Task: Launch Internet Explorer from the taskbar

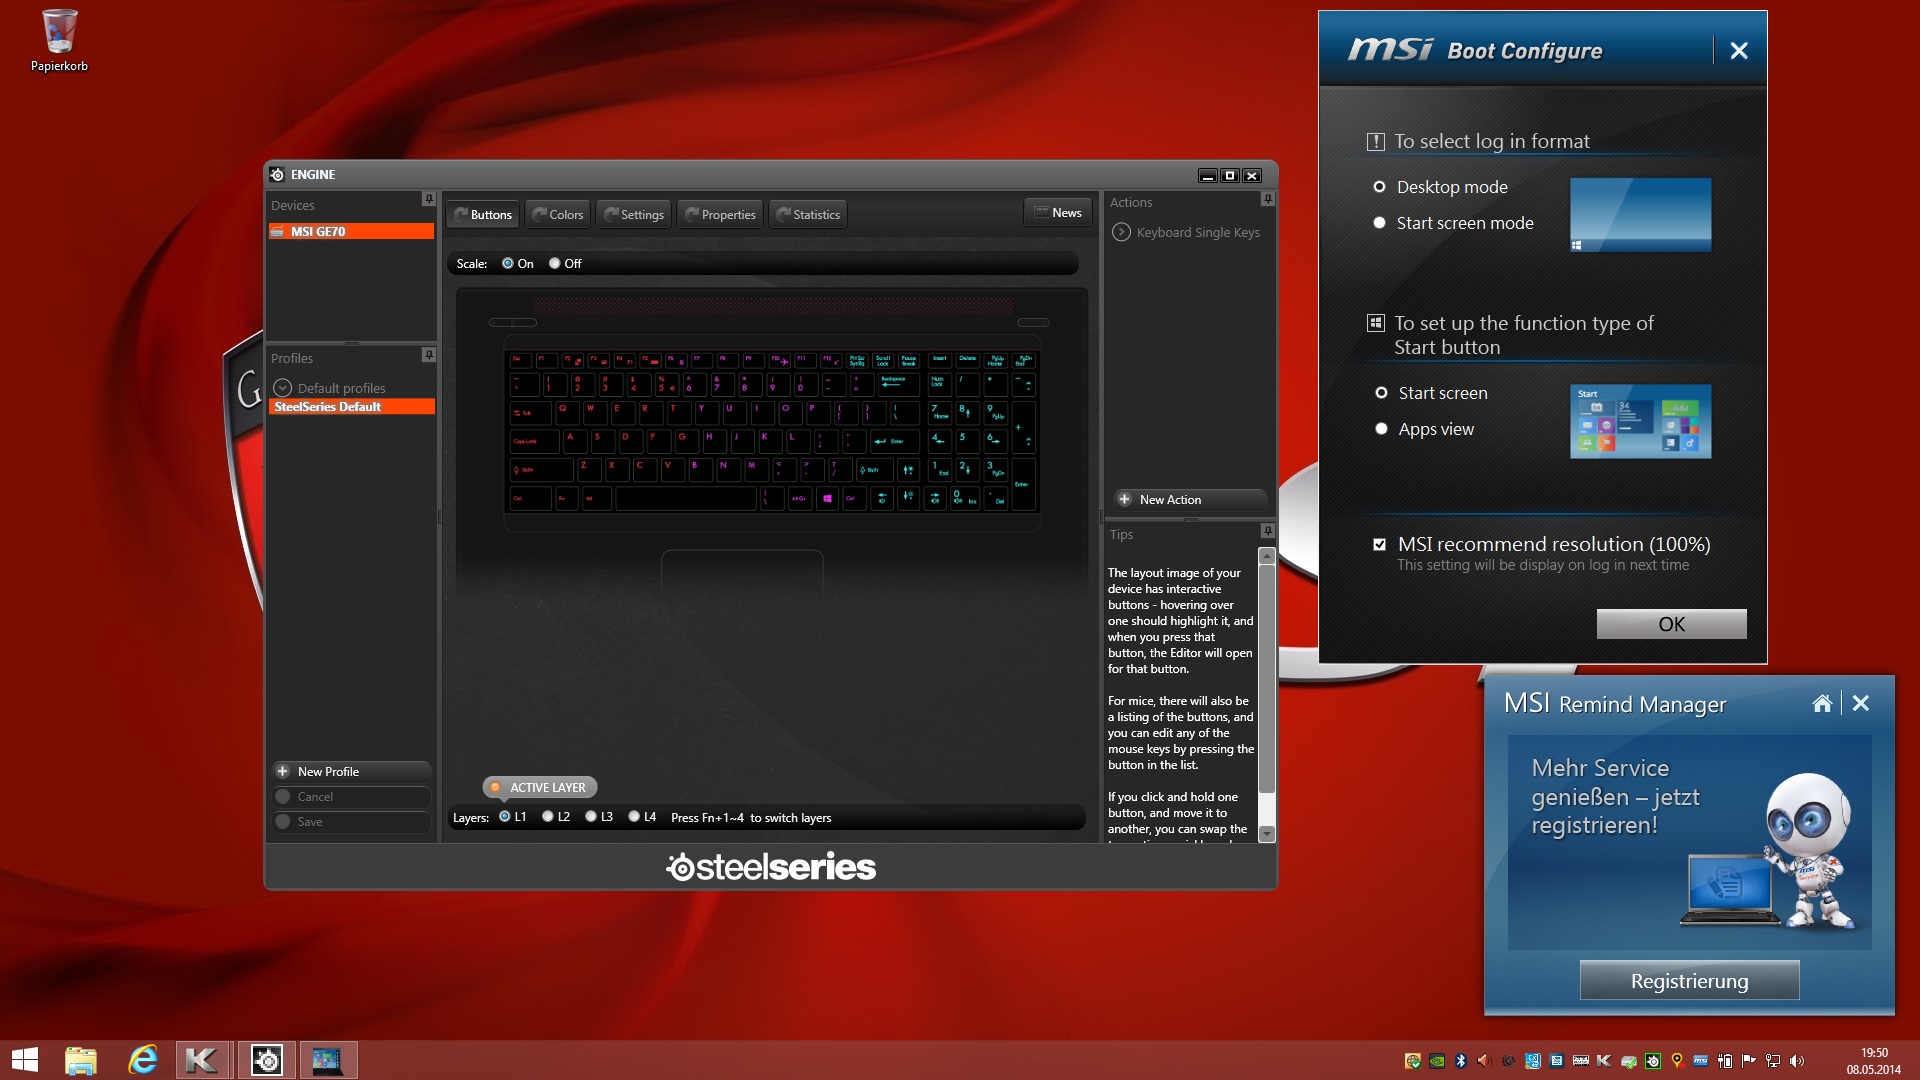Action: [143, 1060]
